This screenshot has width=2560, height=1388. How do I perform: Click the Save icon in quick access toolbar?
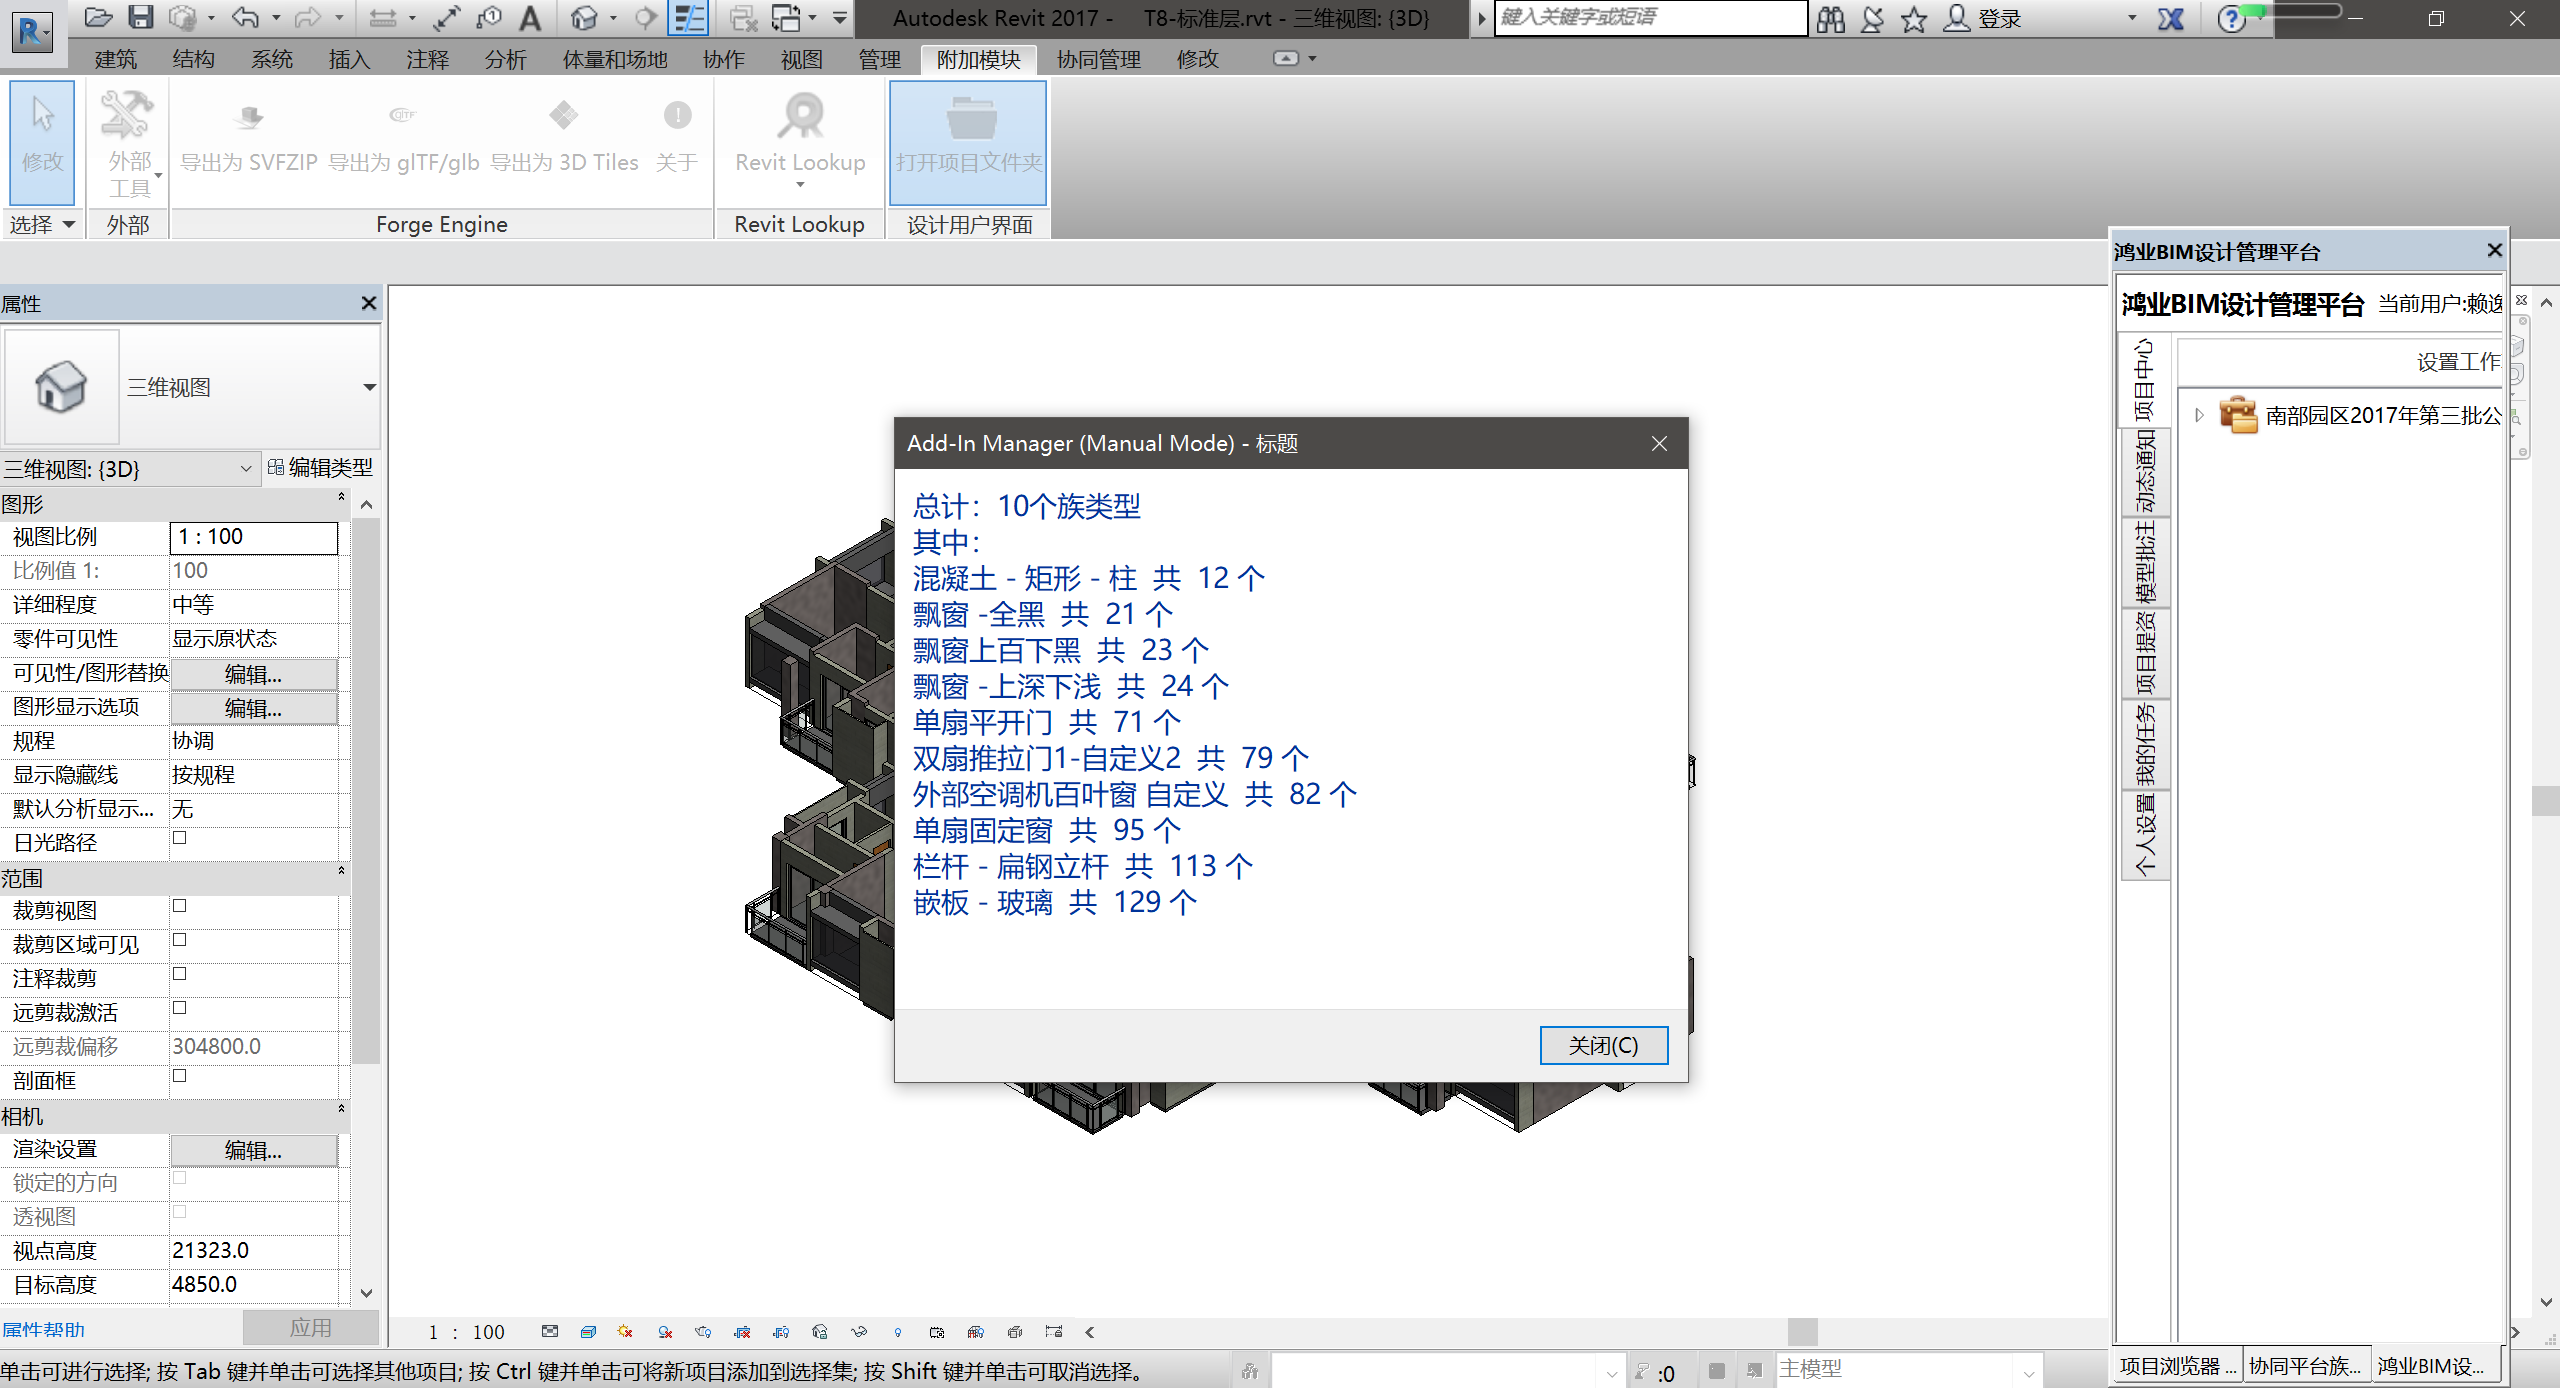[140, 17]
